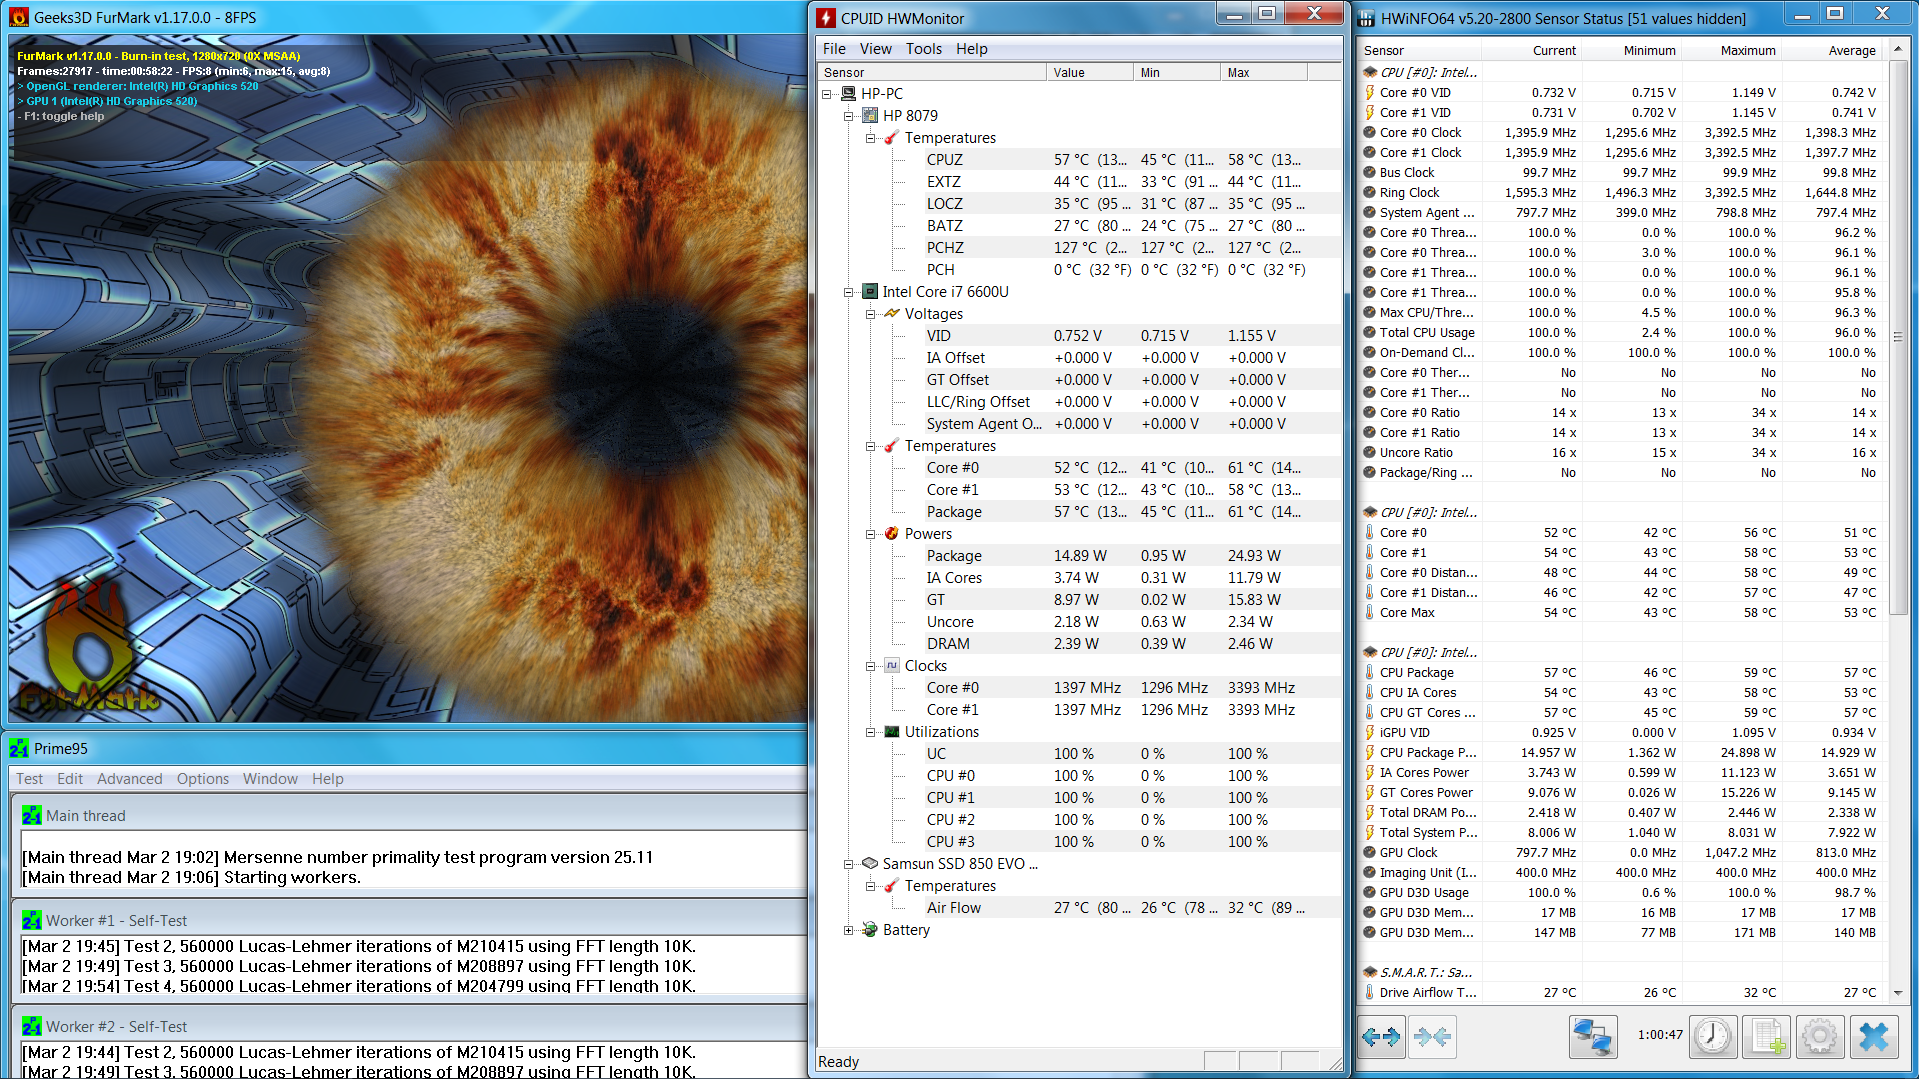
Task: Collapse the Utilizations section
Action: (x=871, y=732)
